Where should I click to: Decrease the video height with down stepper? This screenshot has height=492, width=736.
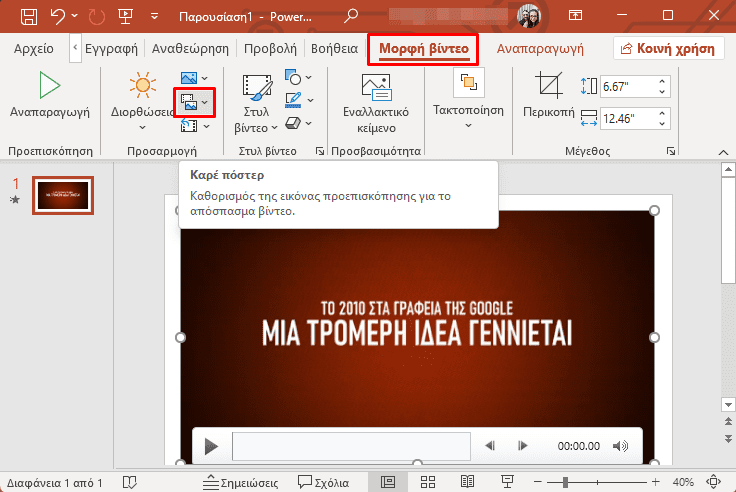[662, 92]
